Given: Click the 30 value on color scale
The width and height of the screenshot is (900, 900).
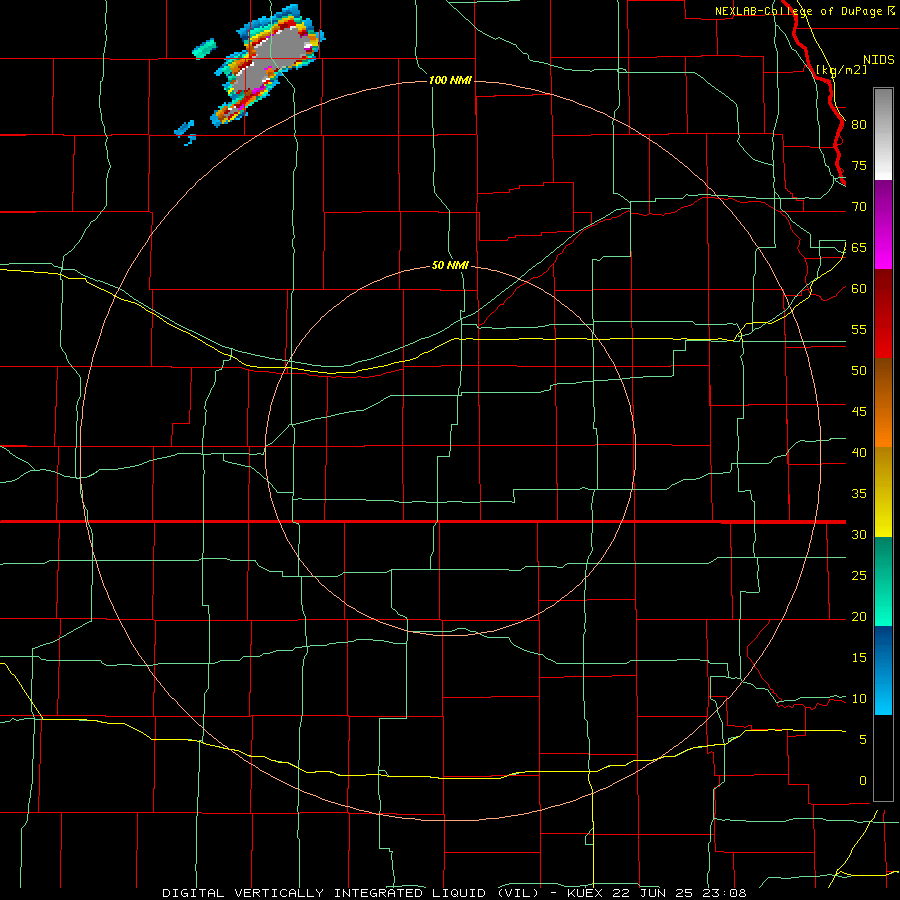Looking at the screenshot, I should tap(859, 534).
